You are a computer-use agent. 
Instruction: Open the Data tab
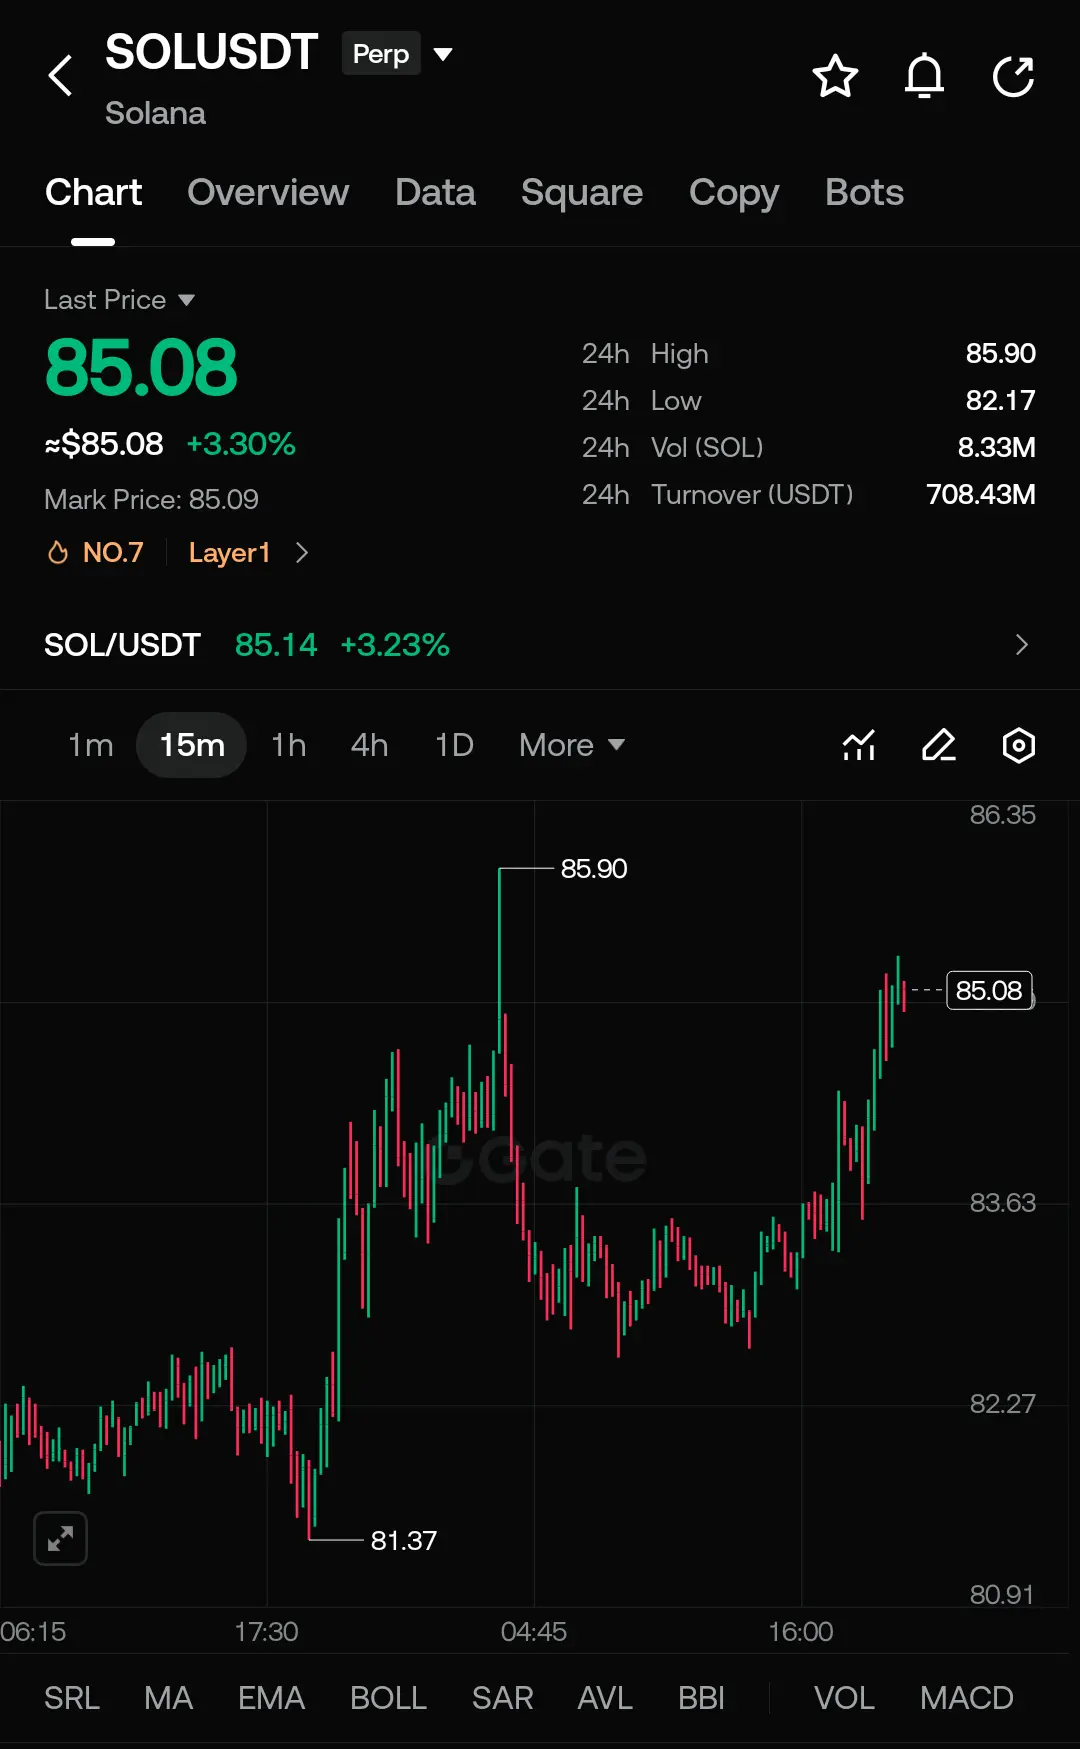tap(435, 192)
